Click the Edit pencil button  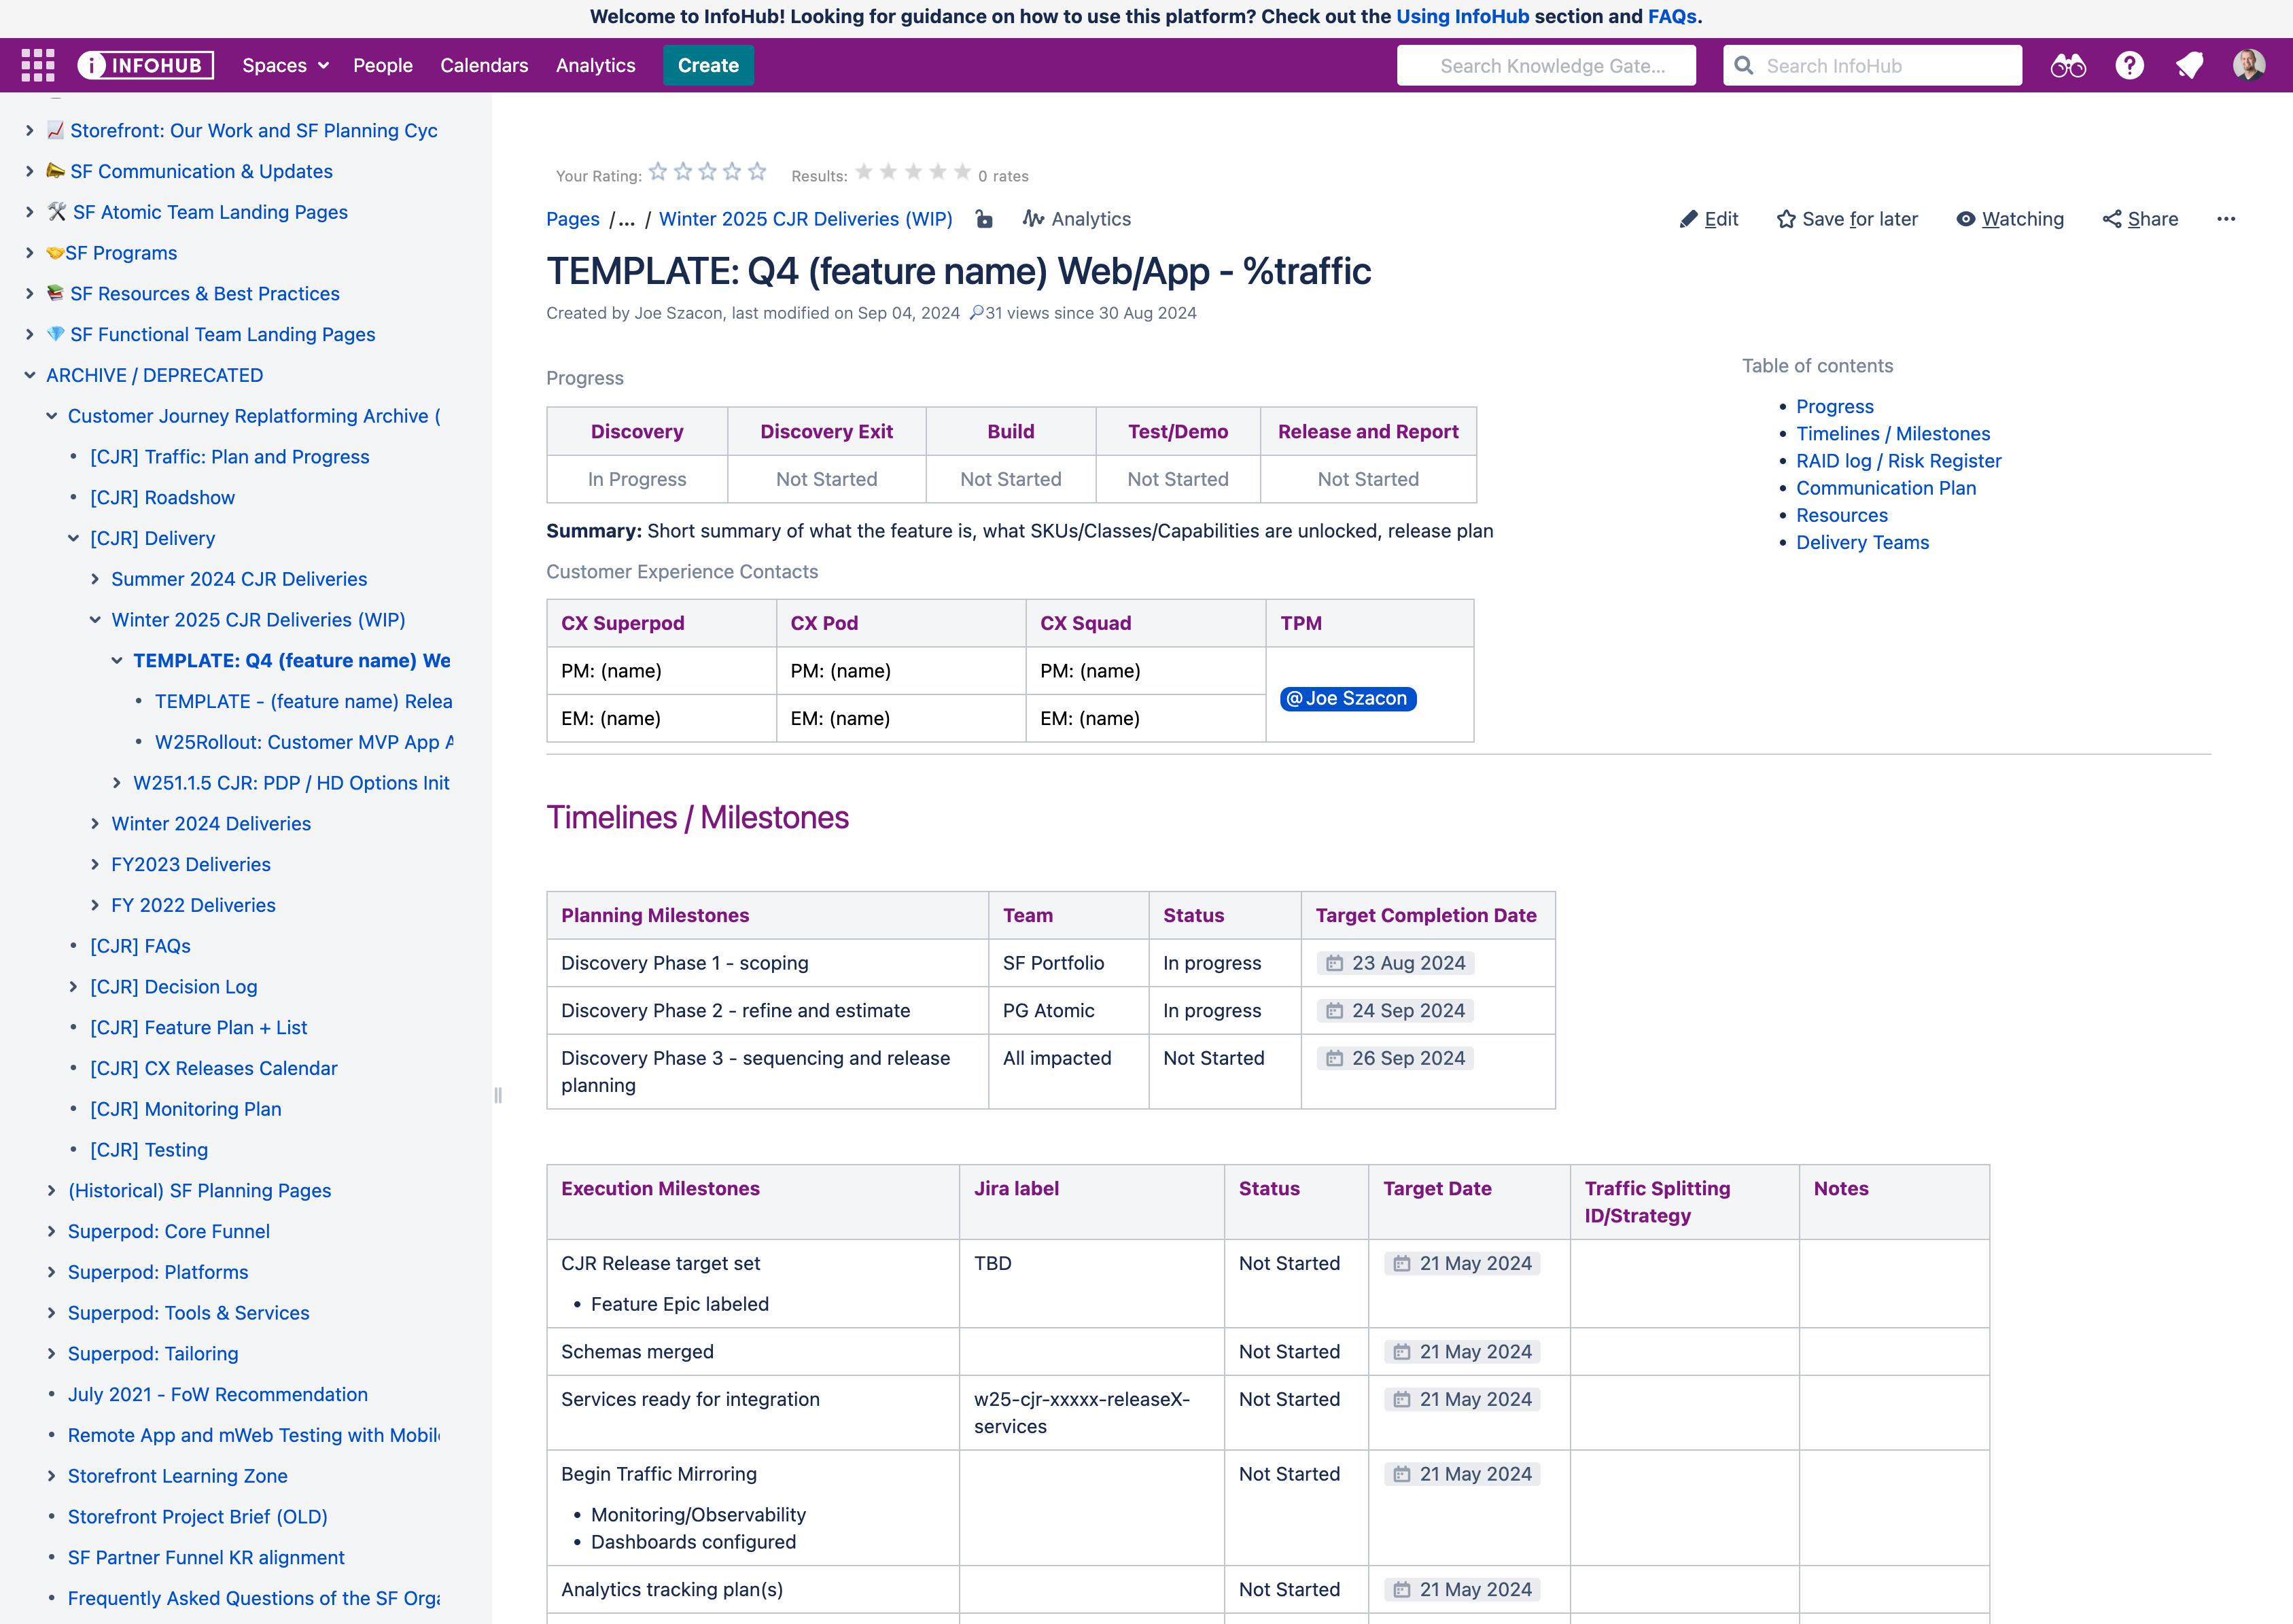click(x=1708, y=219)
